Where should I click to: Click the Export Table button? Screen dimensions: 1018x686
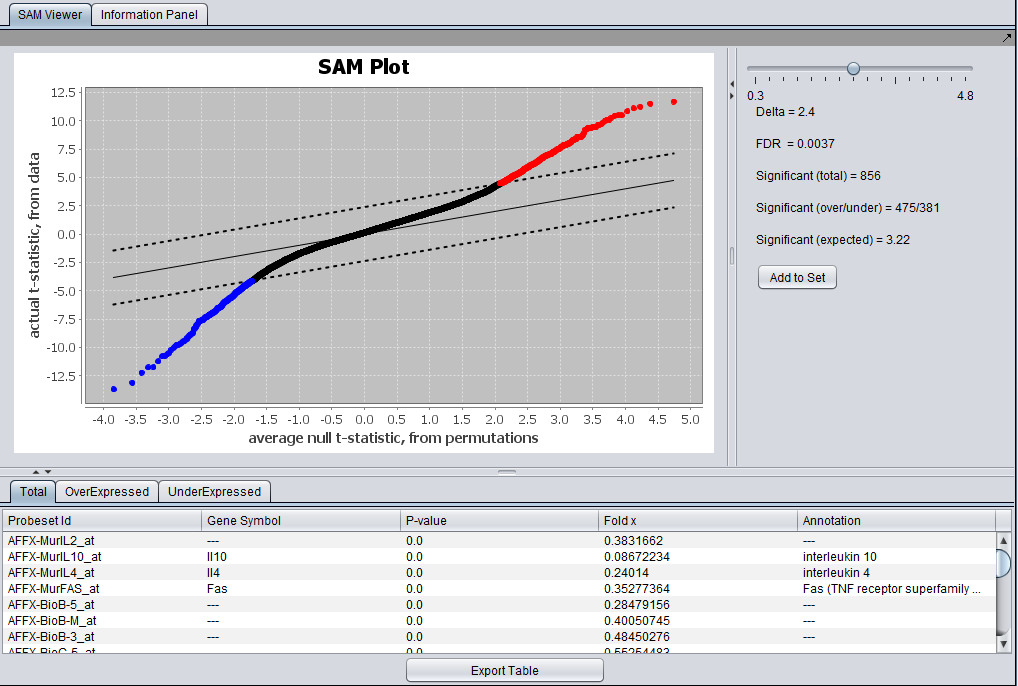[504, 670]
